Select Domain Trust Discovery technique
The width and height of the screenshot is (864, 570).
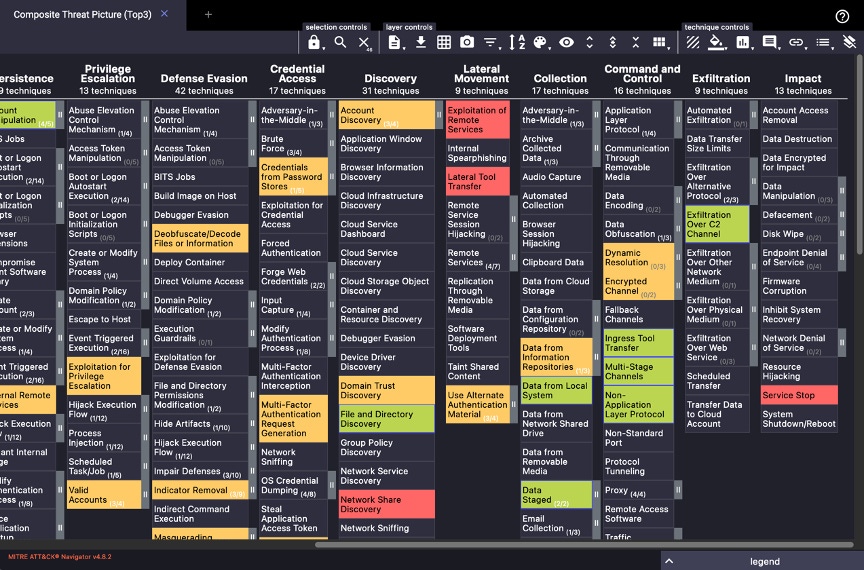tap(386, 390)
